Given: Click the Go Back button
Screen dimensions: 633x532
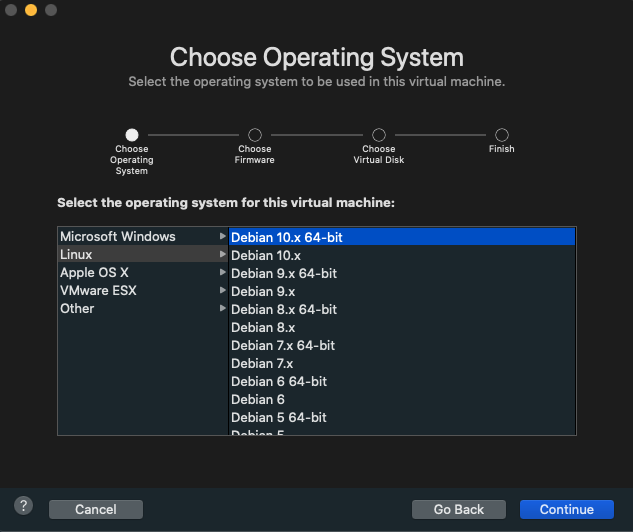Looking at the screenshot, I should [x=458, y=509].
